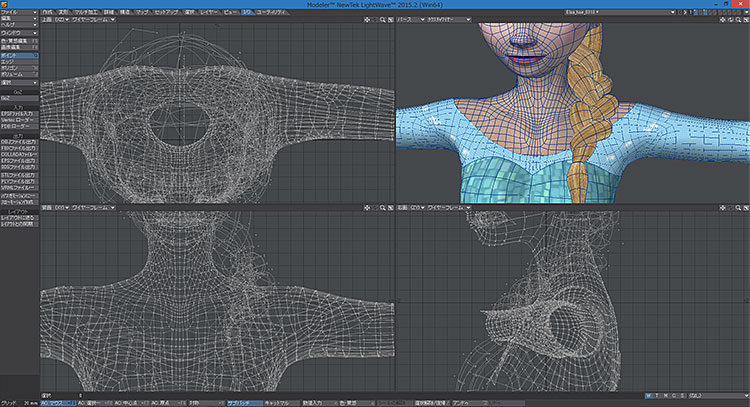Click STLファイル出力 export button
Viewport: 750px width, 407px height.
[19, 176]
